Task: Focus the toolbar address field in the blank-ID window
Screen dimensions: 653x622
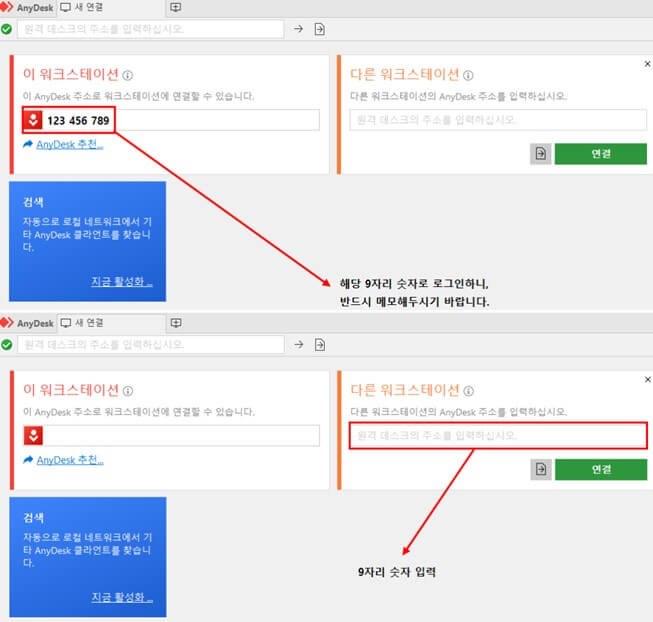Action: click(151, 345)
